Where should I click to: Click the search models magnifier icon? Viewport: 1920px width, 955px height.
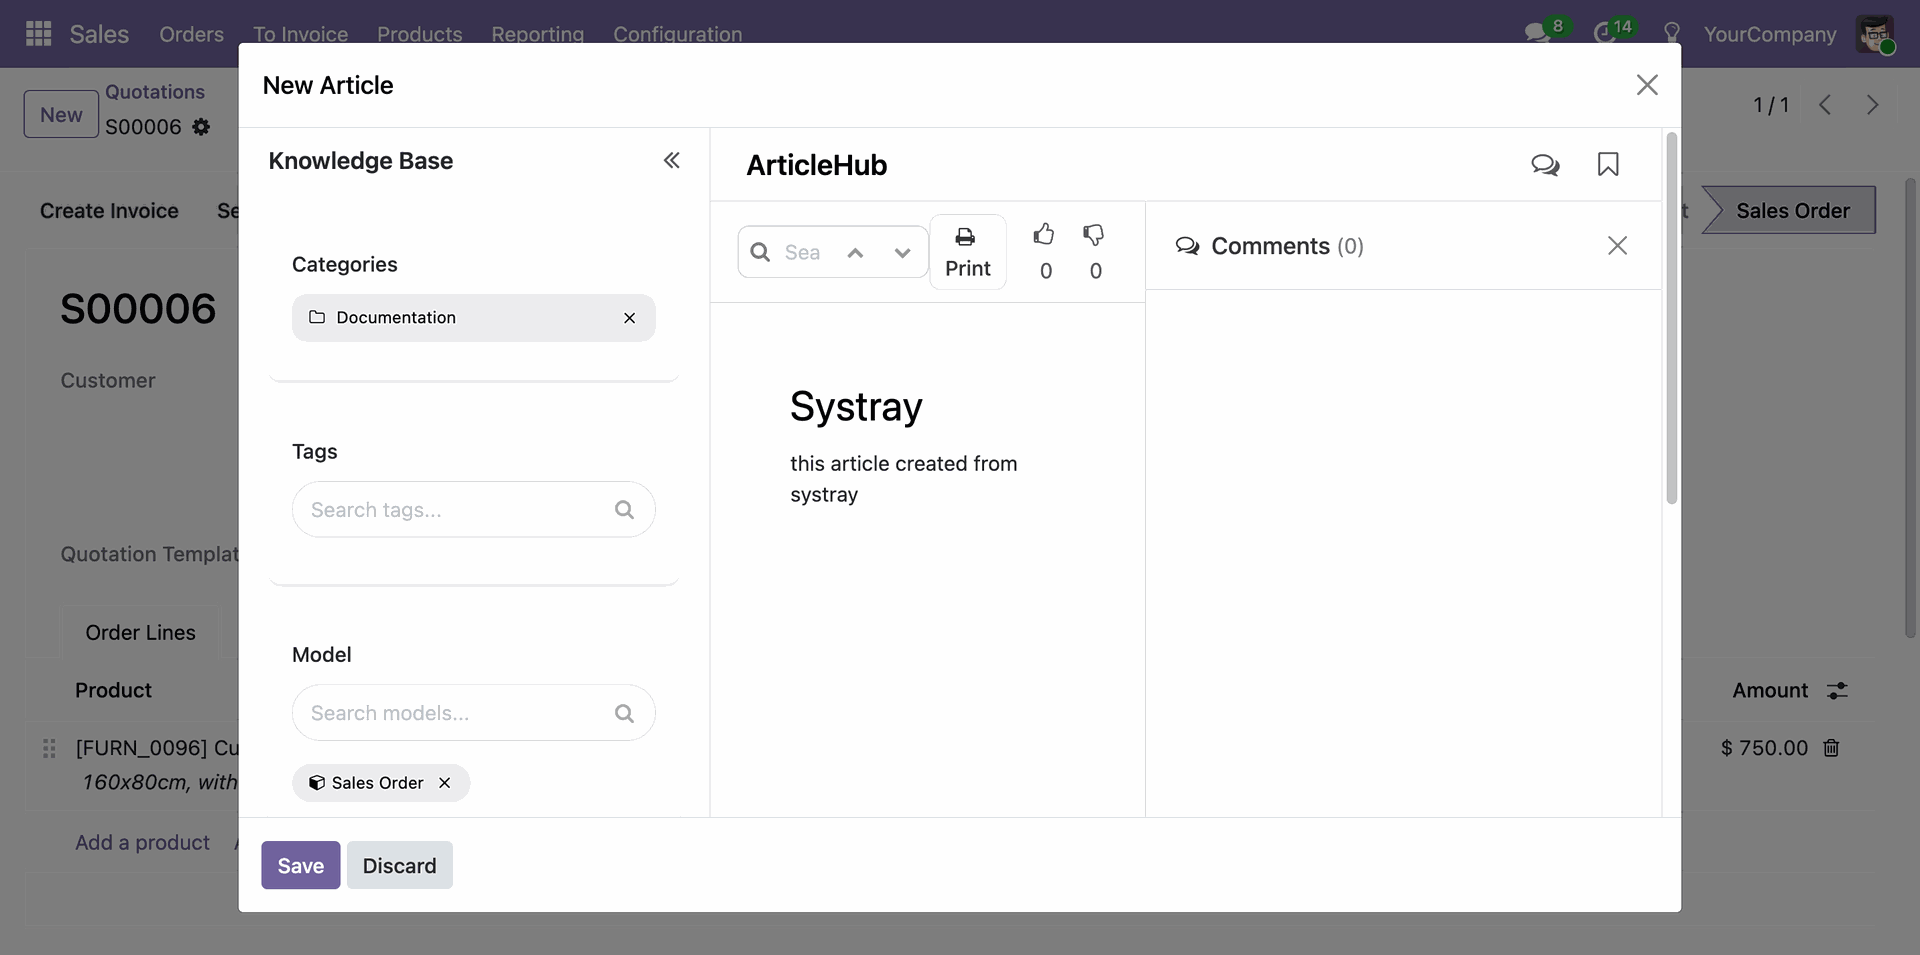pyautogui.click(x=624, y=713)
